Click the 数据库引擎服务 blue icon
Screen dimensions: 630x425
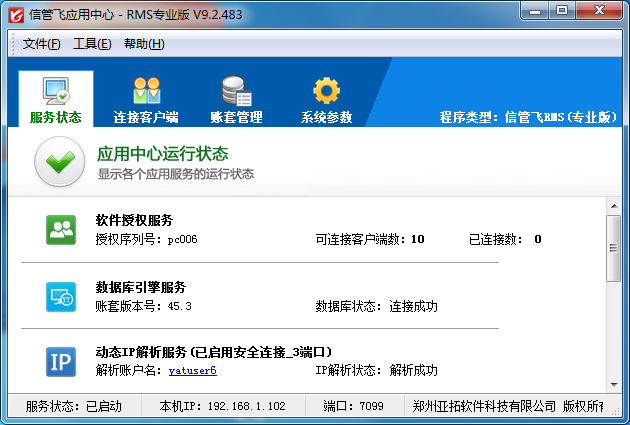click(x=61, y=296)
